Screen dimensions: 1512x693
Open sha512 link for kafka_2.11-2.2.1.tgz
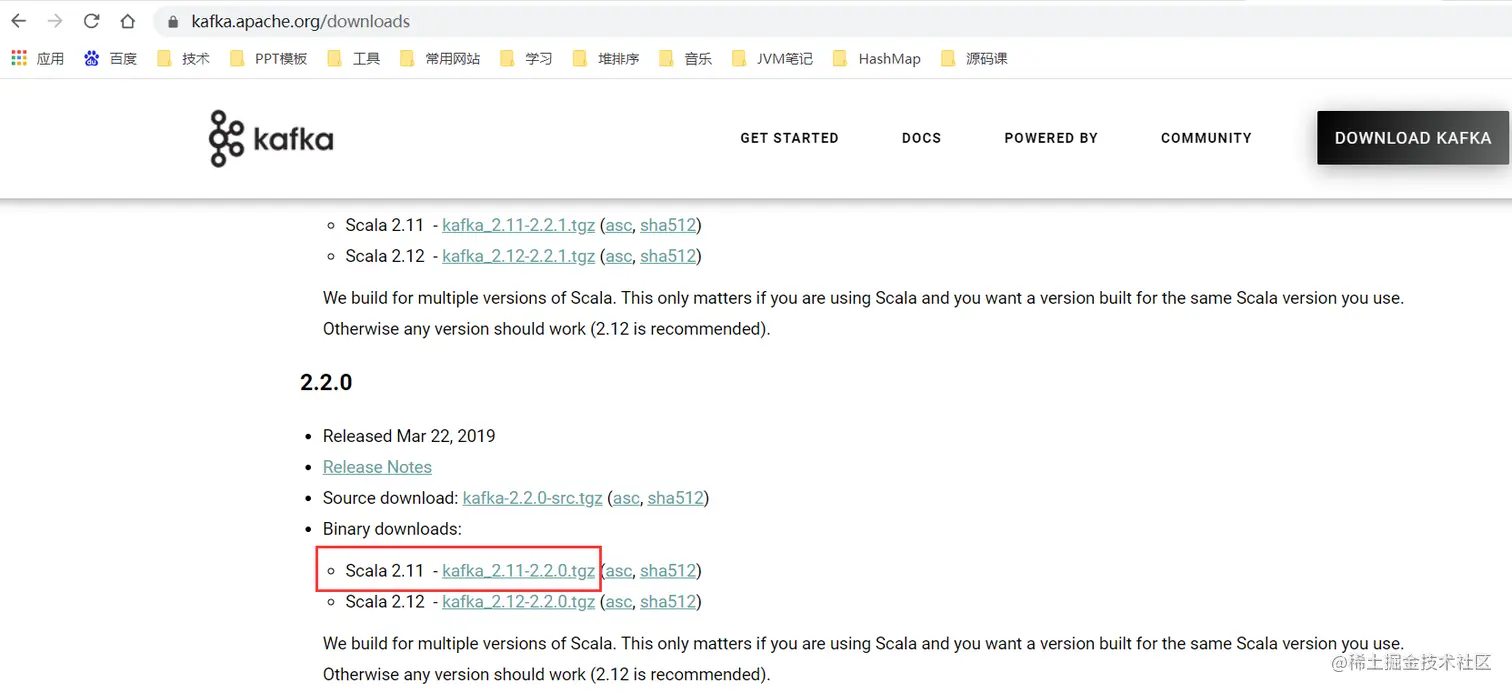pos(668,225)
